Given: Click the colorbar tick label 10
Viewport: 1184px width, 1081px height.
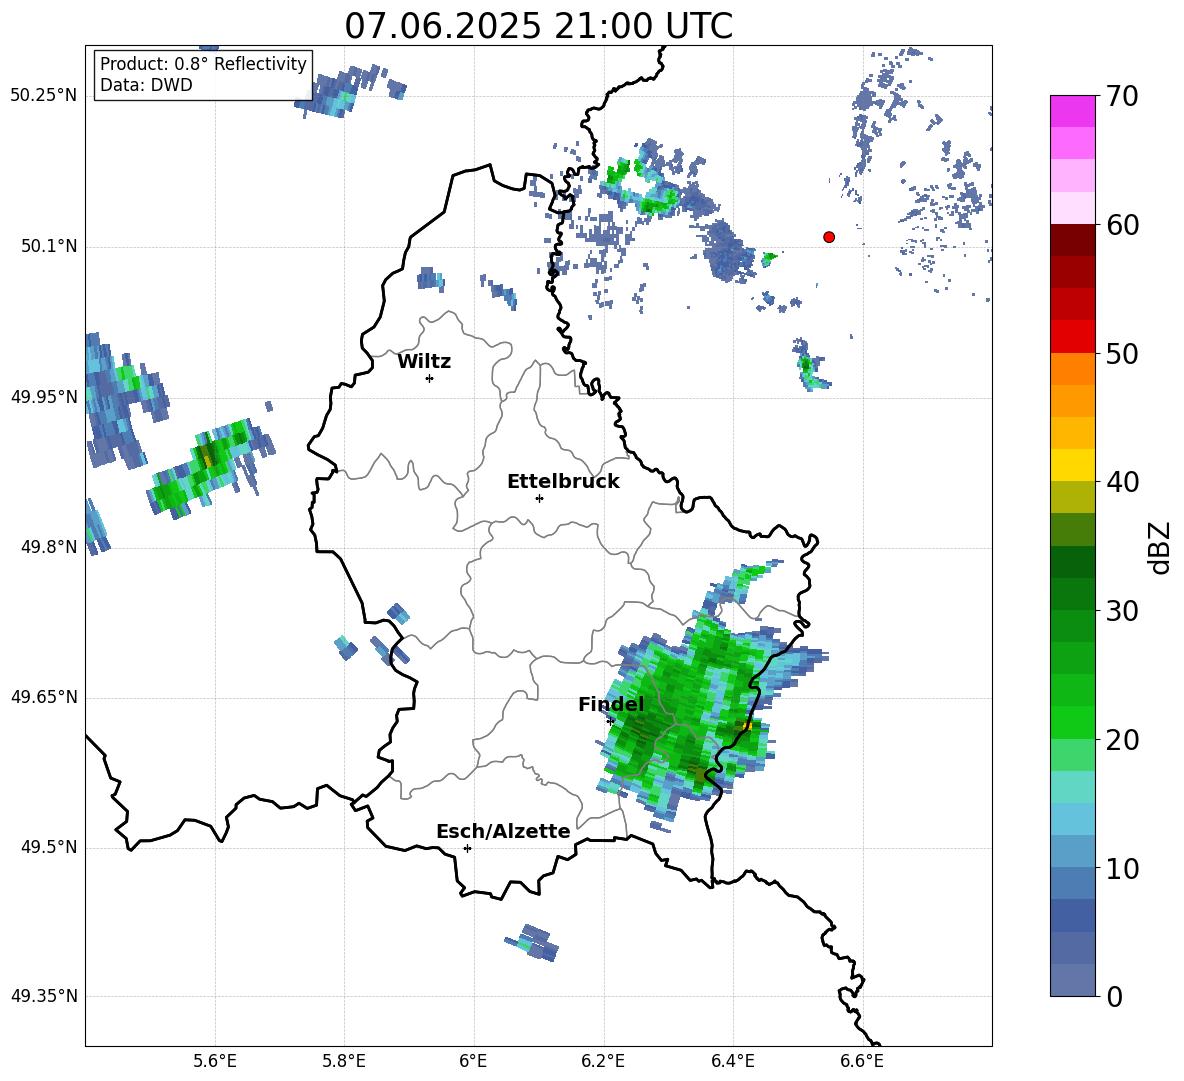Looking at the screenshot, I should pos(1122,868).
